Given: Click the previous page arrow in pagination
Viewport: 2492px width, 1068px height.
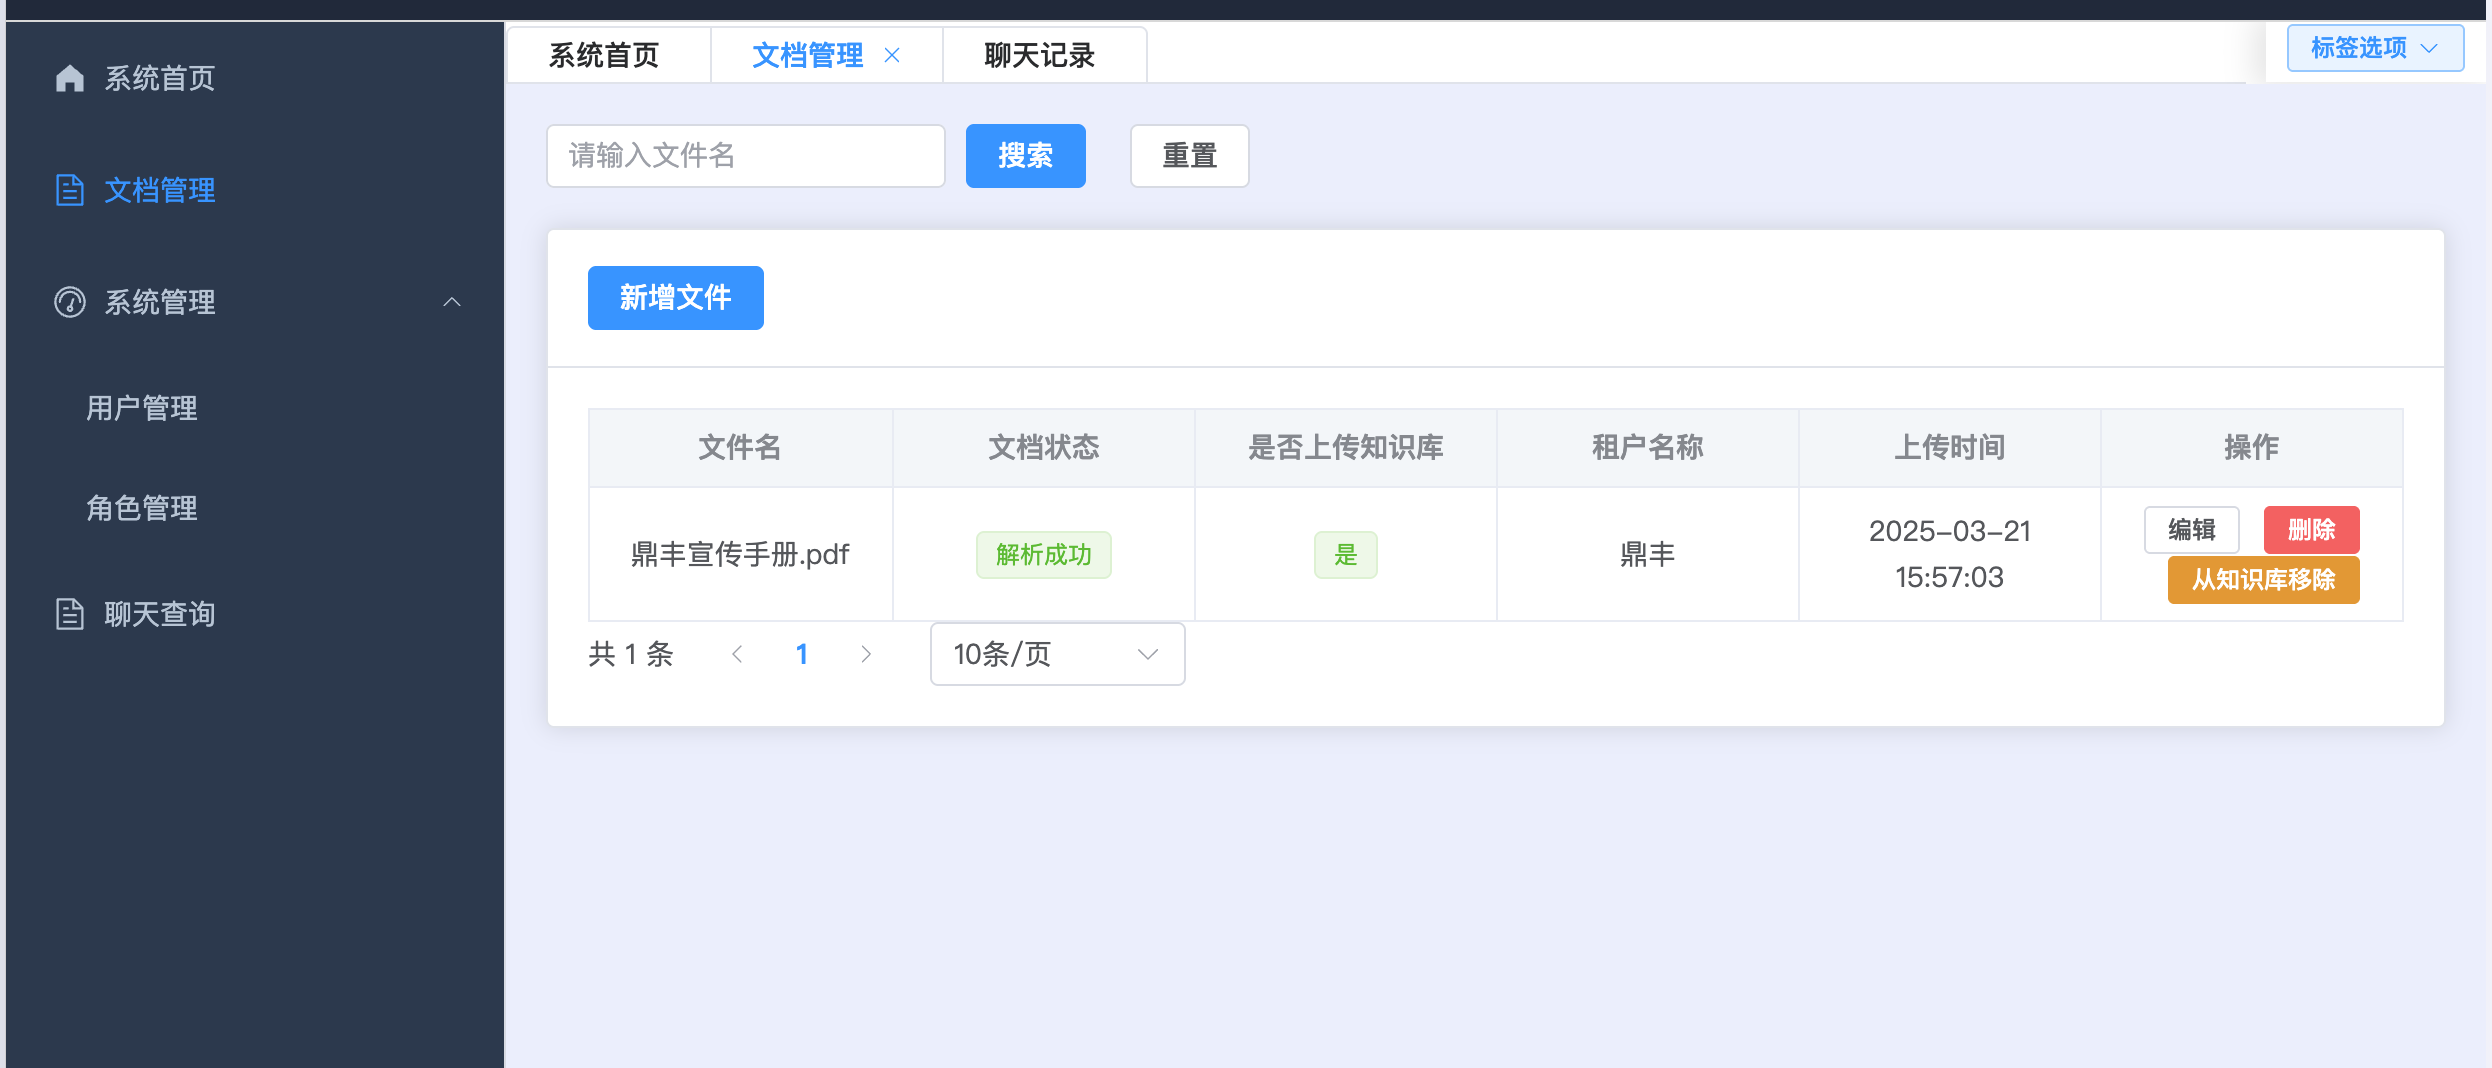Looking at the screenshot, I should [x=738, y=654].
